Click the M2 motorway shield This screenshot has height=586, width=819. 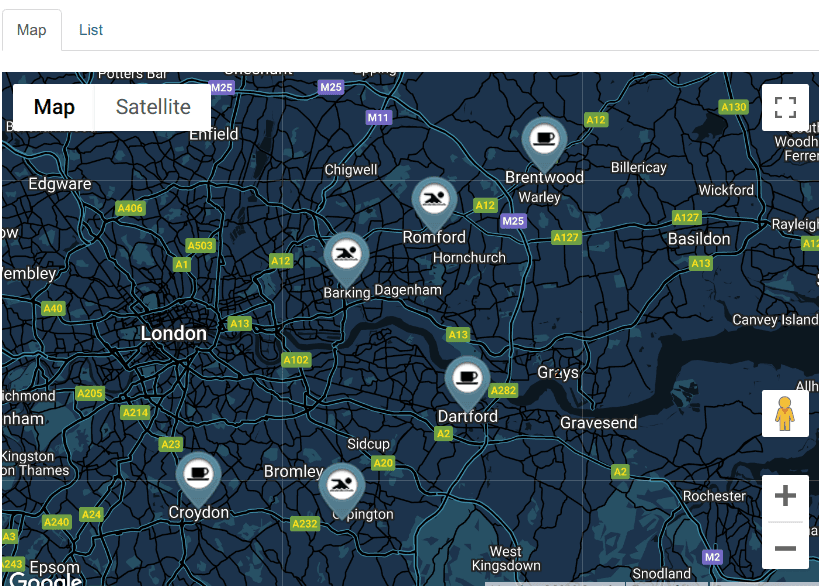(712, 557)
